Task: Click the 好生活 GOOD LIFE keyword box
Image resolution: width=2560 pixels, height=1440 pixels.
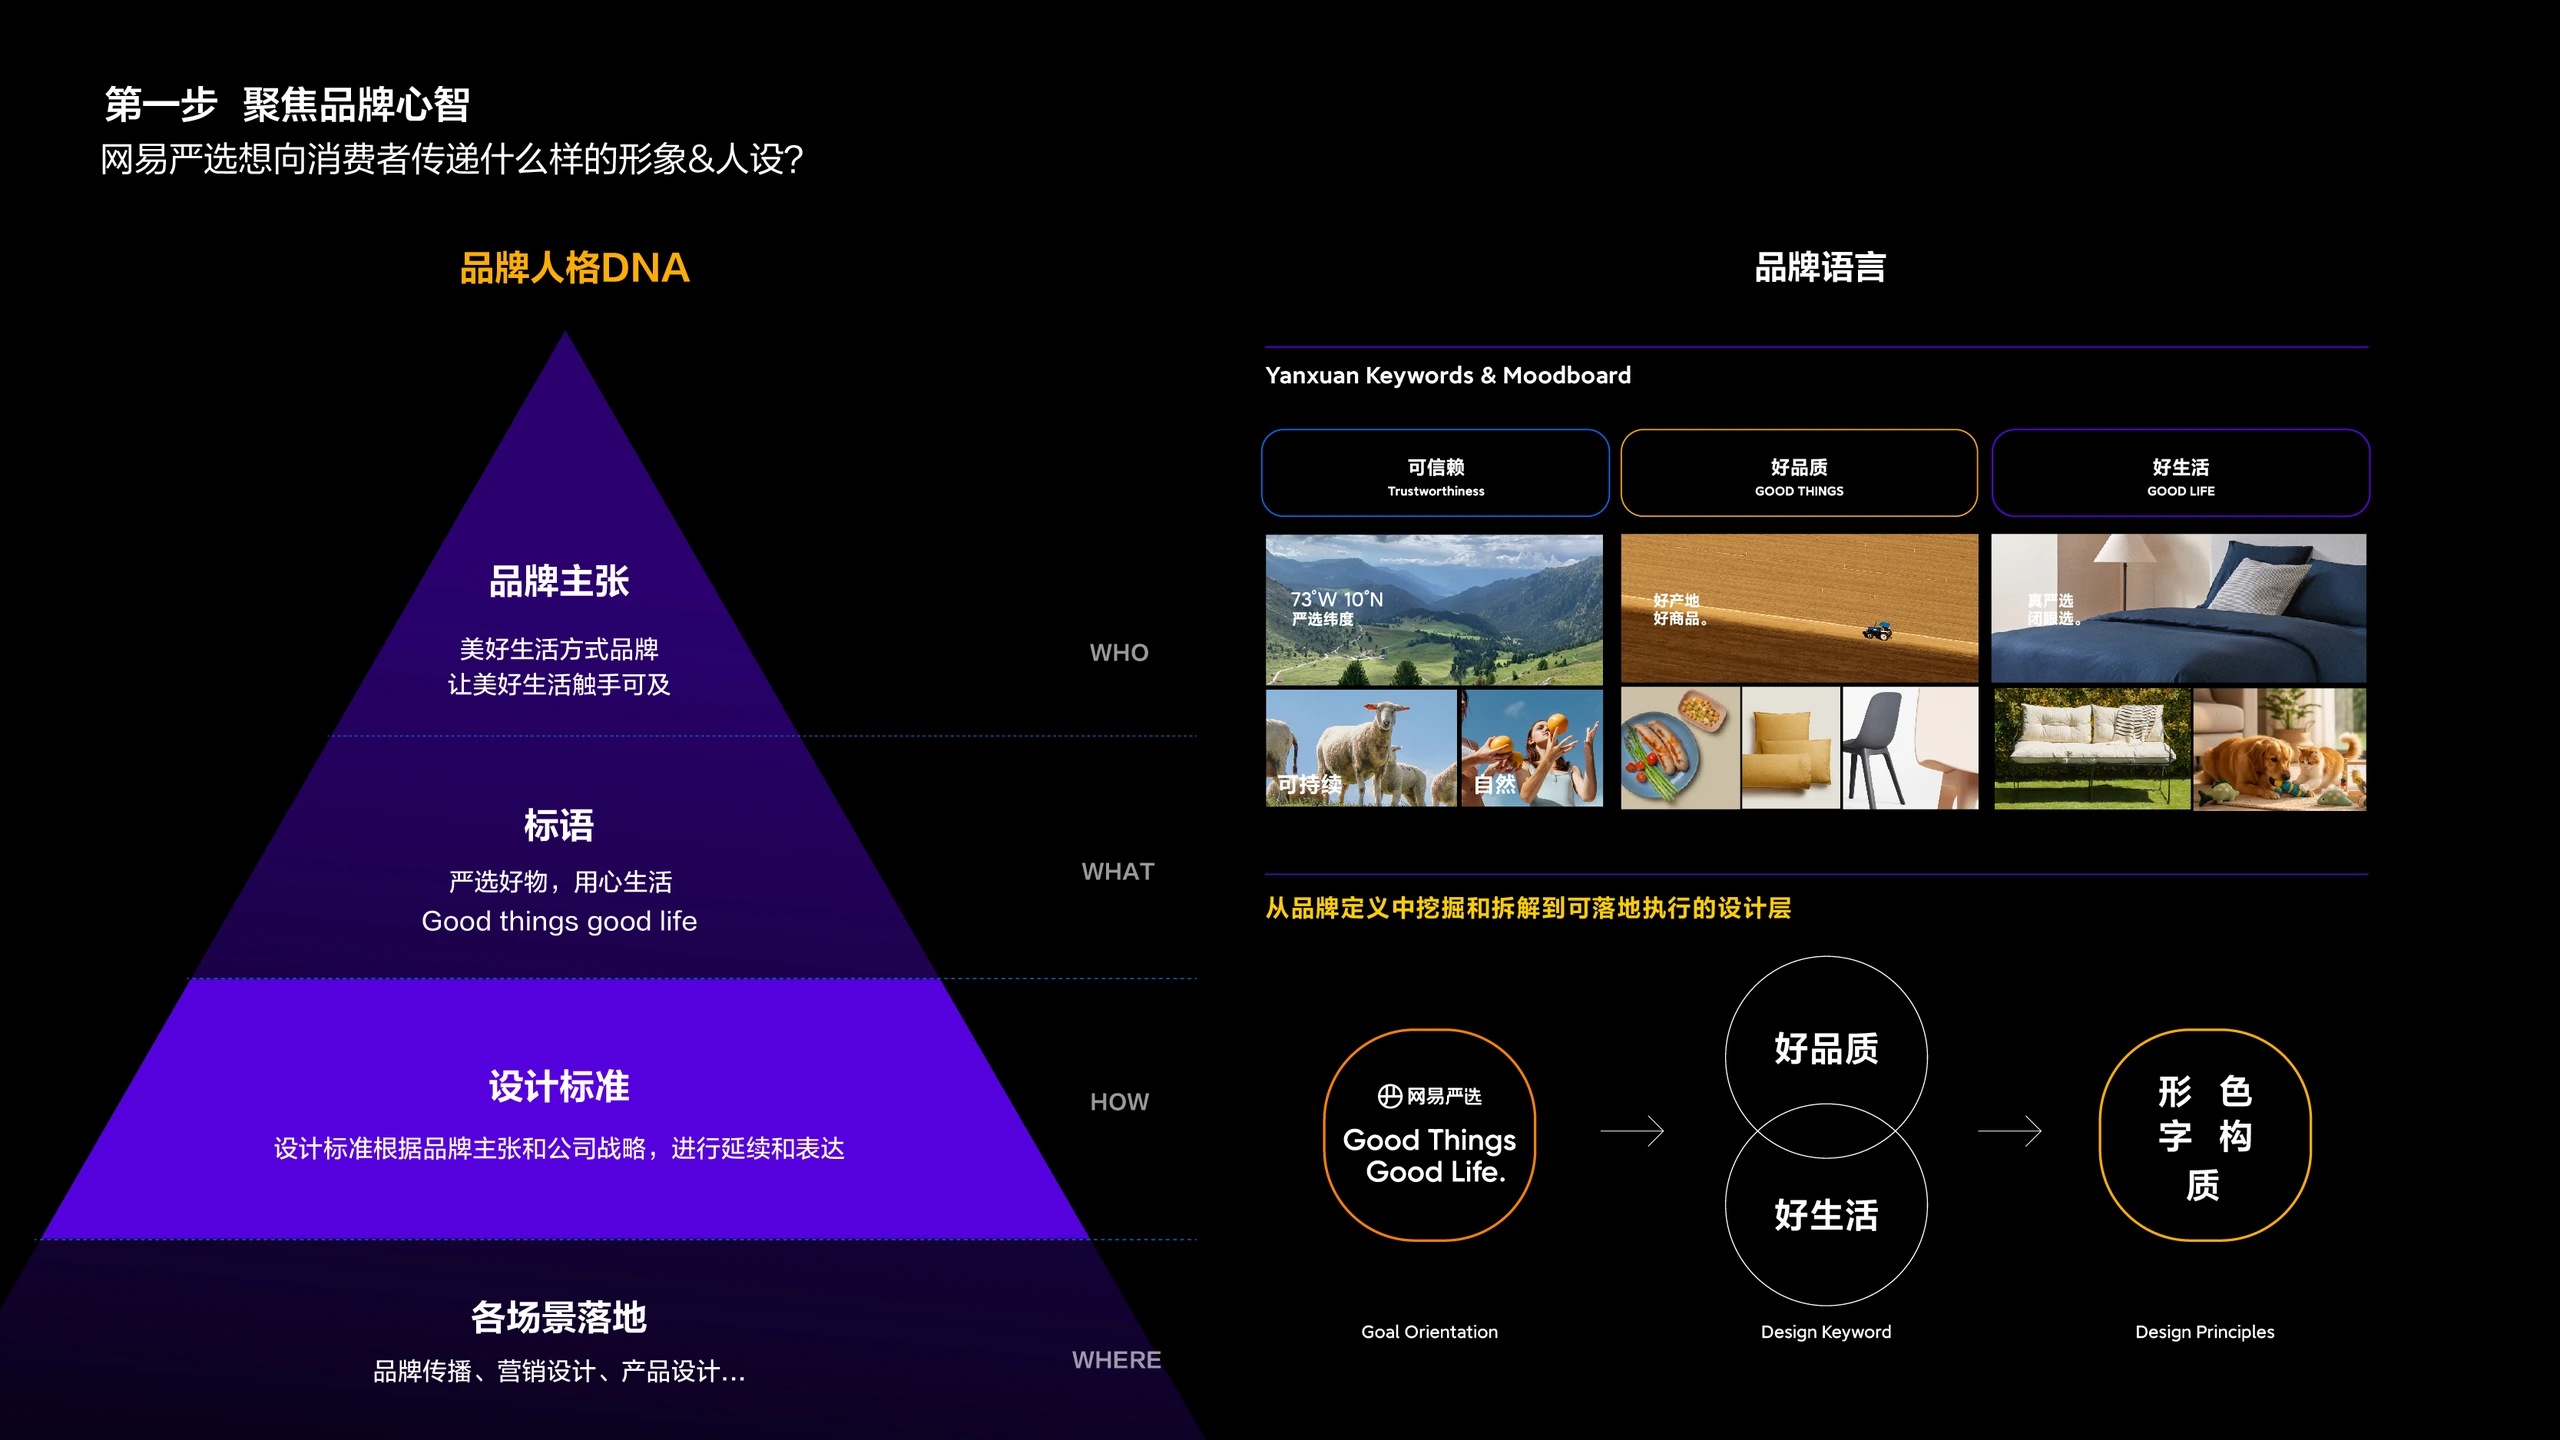Action: point(2180,473)
